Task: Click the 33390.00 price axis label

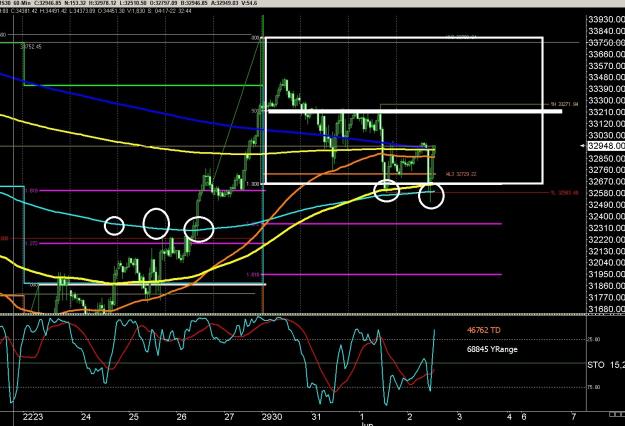Action: coord(606,89)
